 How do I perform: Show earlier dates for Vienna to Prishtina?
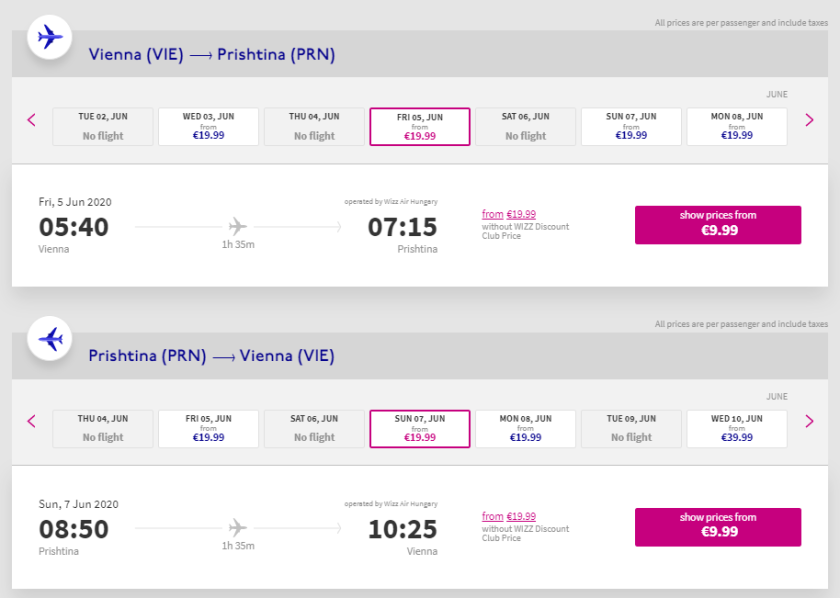31,120
